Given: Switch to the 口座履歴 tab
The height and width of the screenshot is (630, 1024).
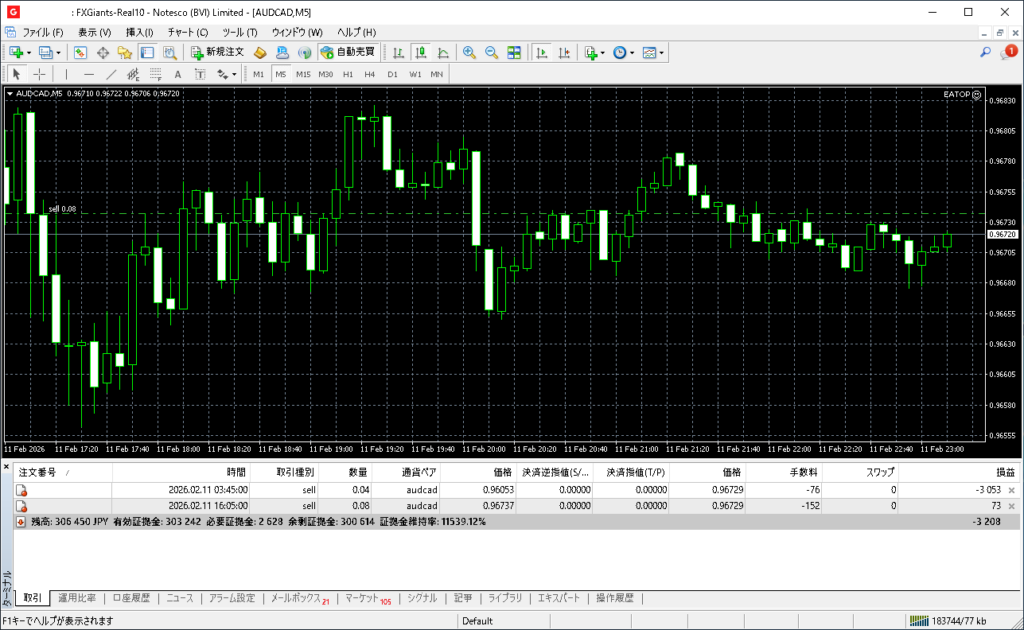Looking at the screenshot, I should point(130,598).
